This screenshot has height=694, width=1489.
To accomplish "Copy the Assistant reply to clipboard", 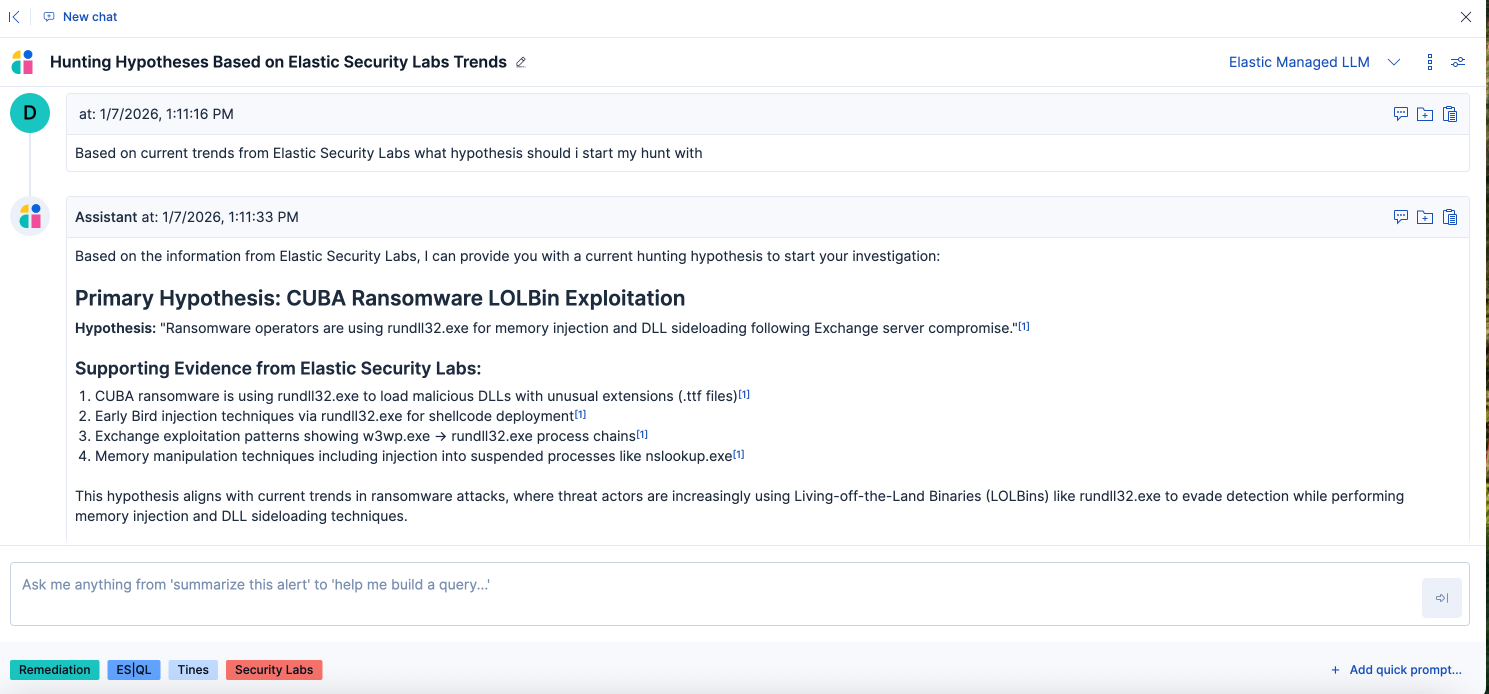I will (1450, 217).
